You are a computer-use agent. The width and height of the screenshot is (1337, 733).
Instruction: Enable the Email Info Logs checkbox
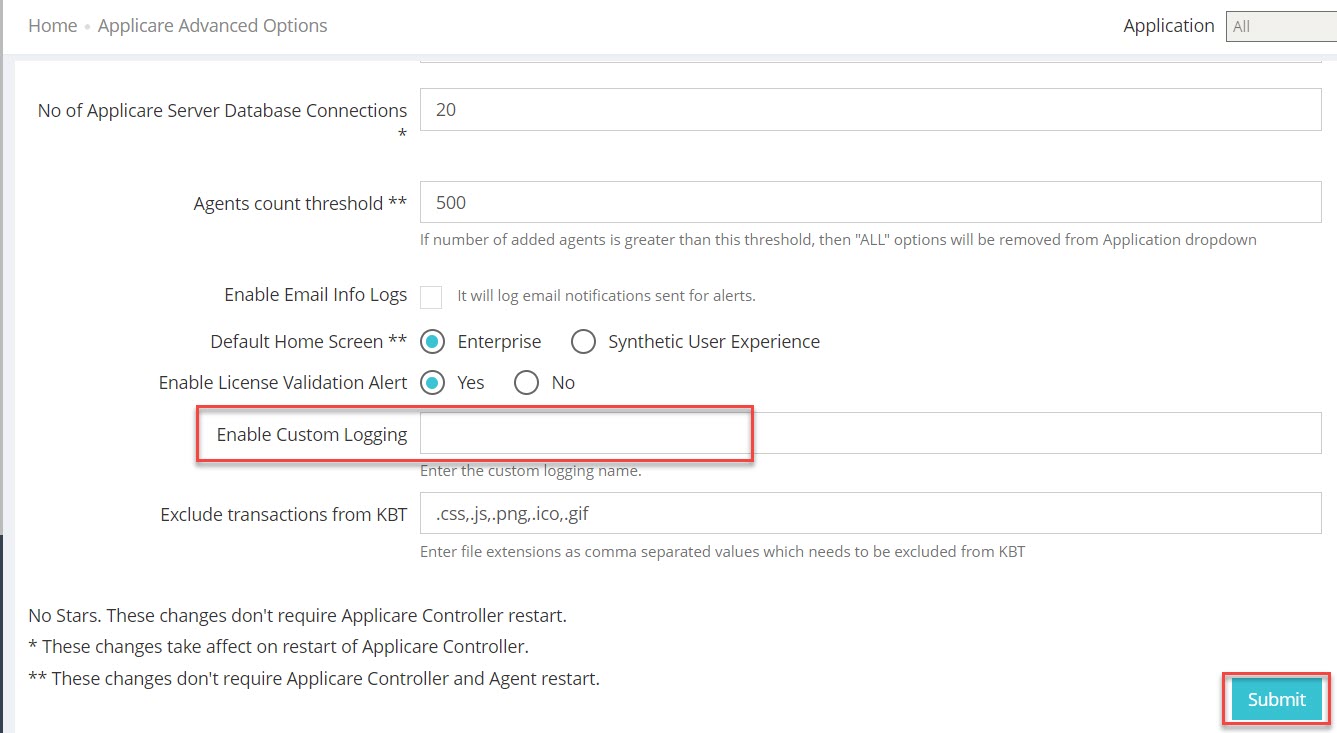[431, 296]
